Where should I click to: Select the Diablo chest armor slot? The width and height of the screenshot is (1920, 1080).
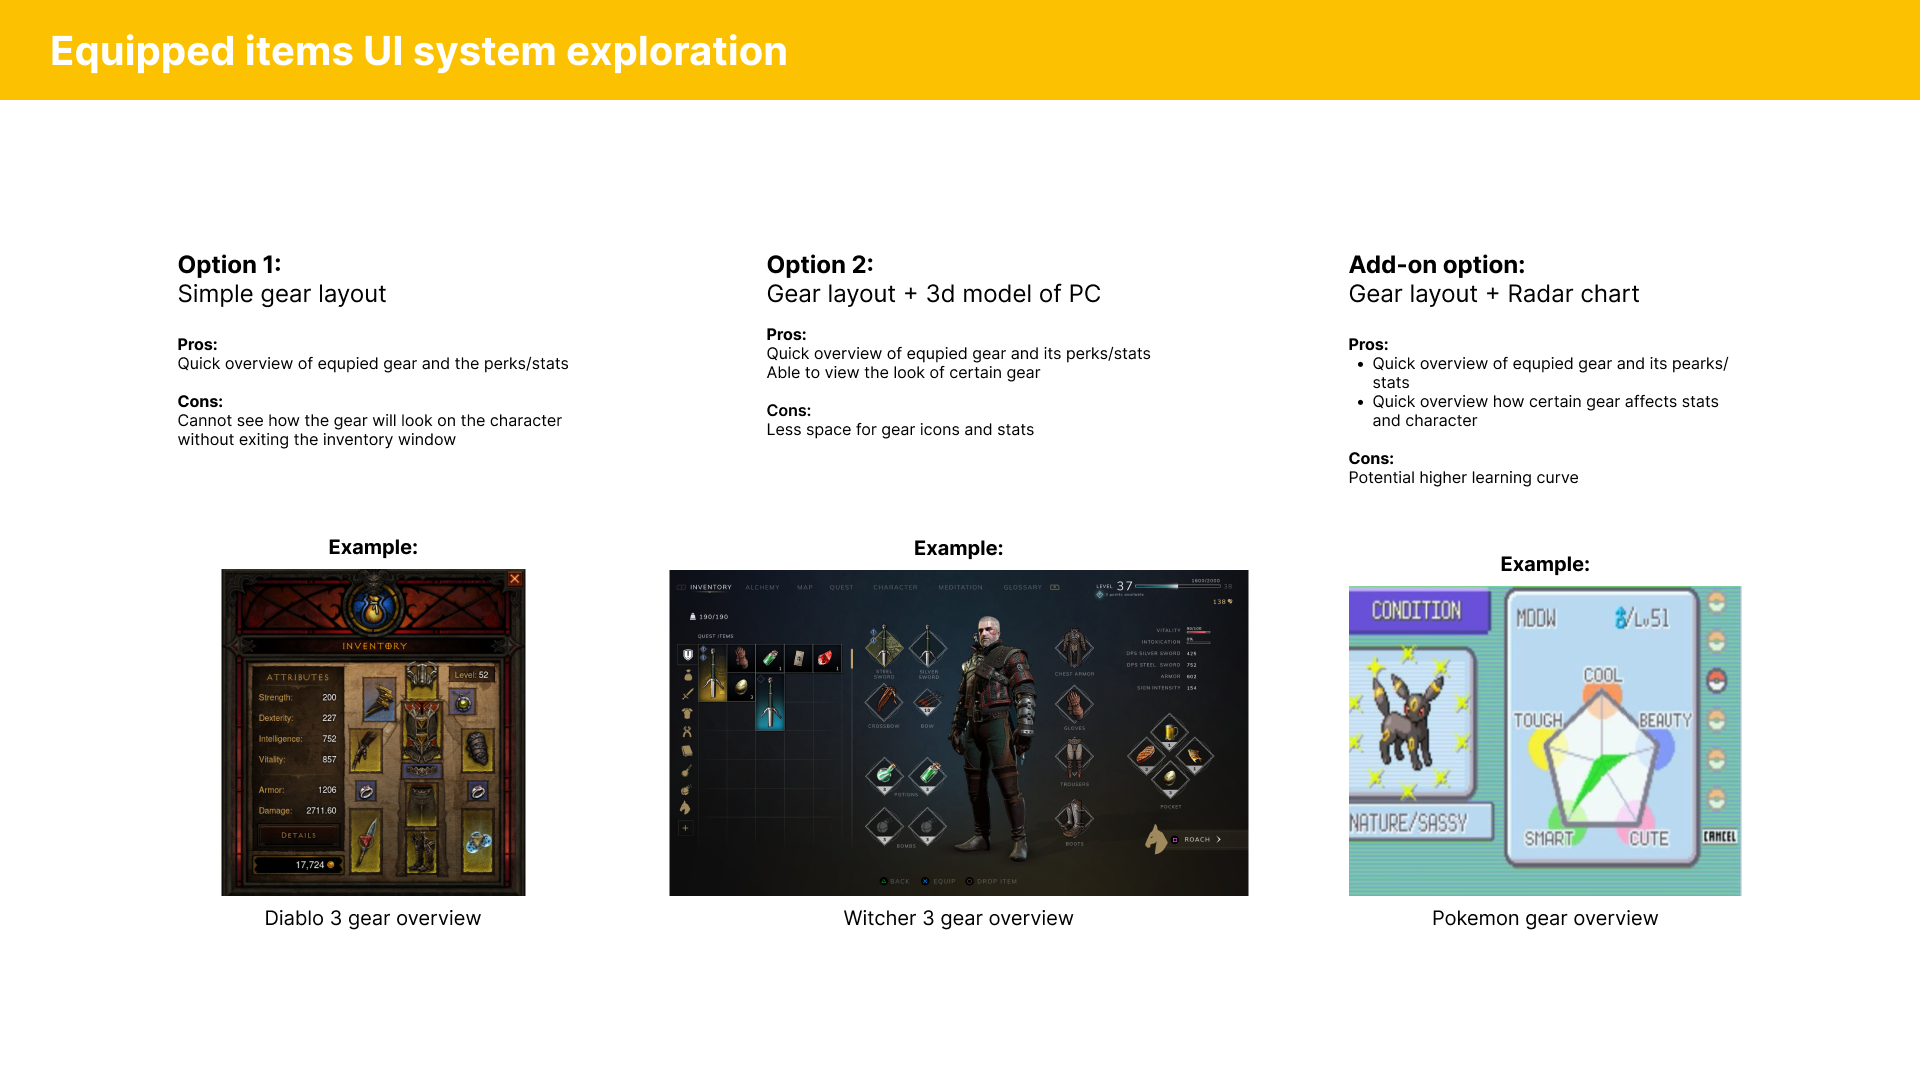(421, 733)
